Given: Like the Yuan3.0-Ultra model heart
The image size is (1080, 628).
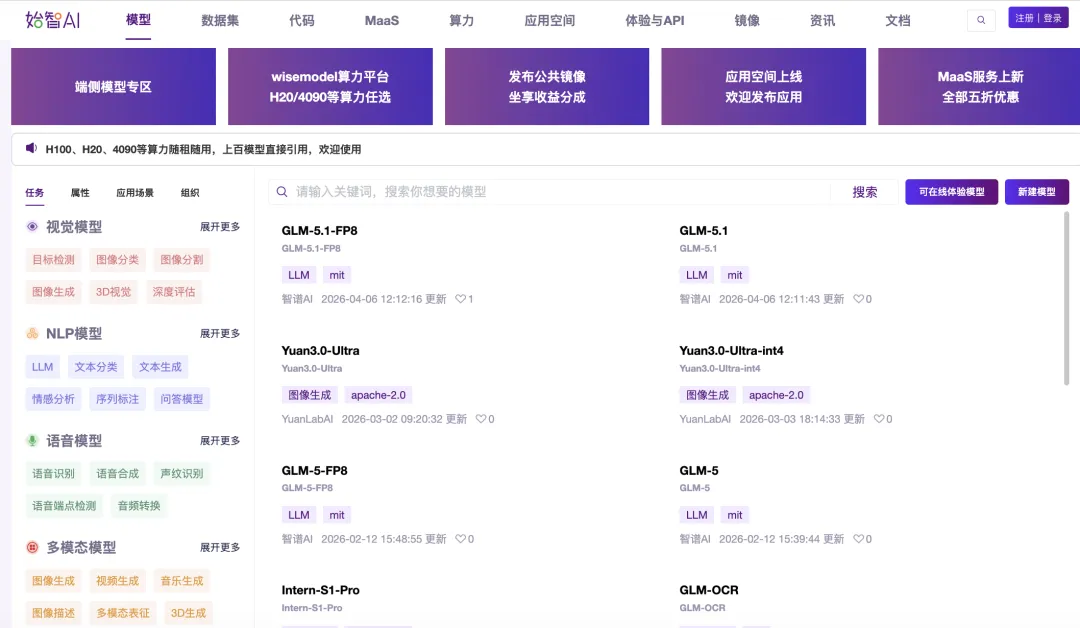Looking at the screenshot, I should coord(481,419).
